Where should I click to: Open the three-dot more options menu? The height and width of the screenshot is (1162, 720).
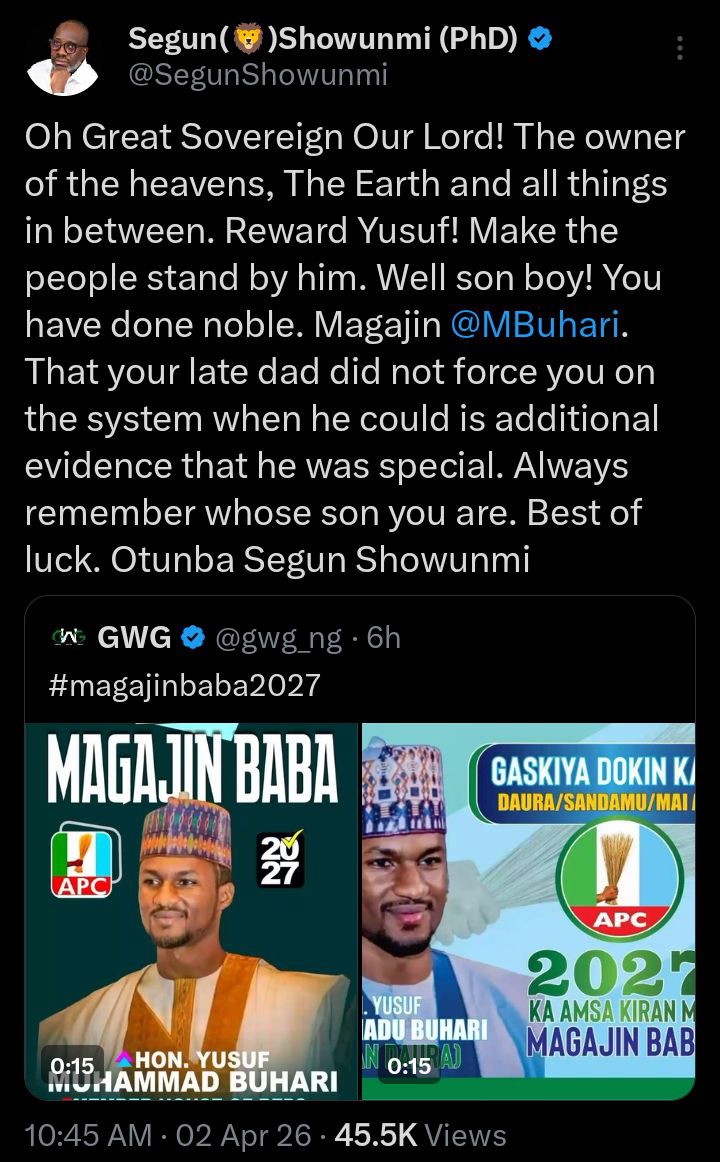tap(680, 48)
